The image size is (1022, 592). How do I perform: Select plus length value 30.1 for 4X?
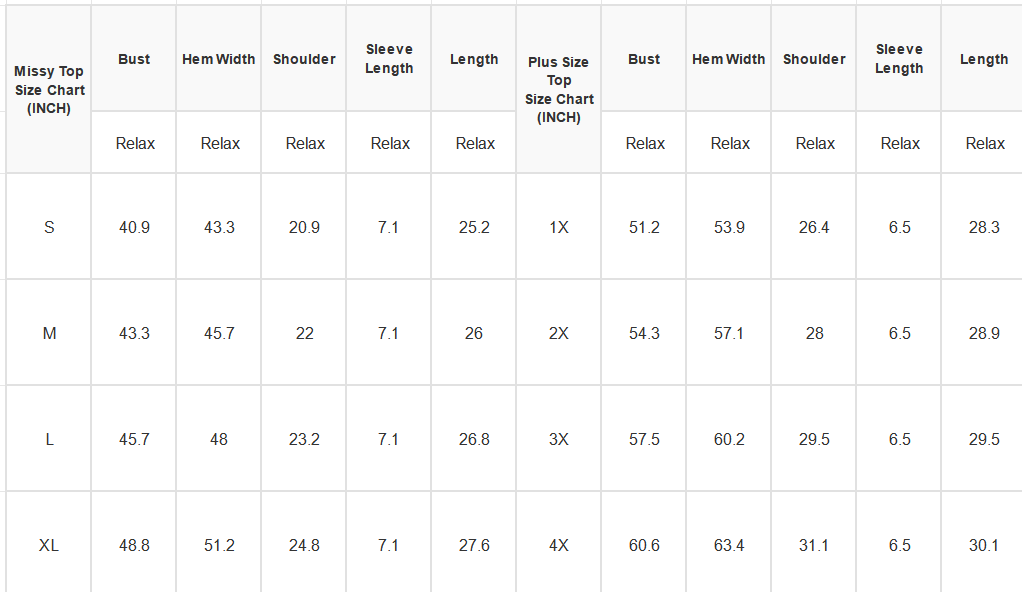[x=984, y=545]
